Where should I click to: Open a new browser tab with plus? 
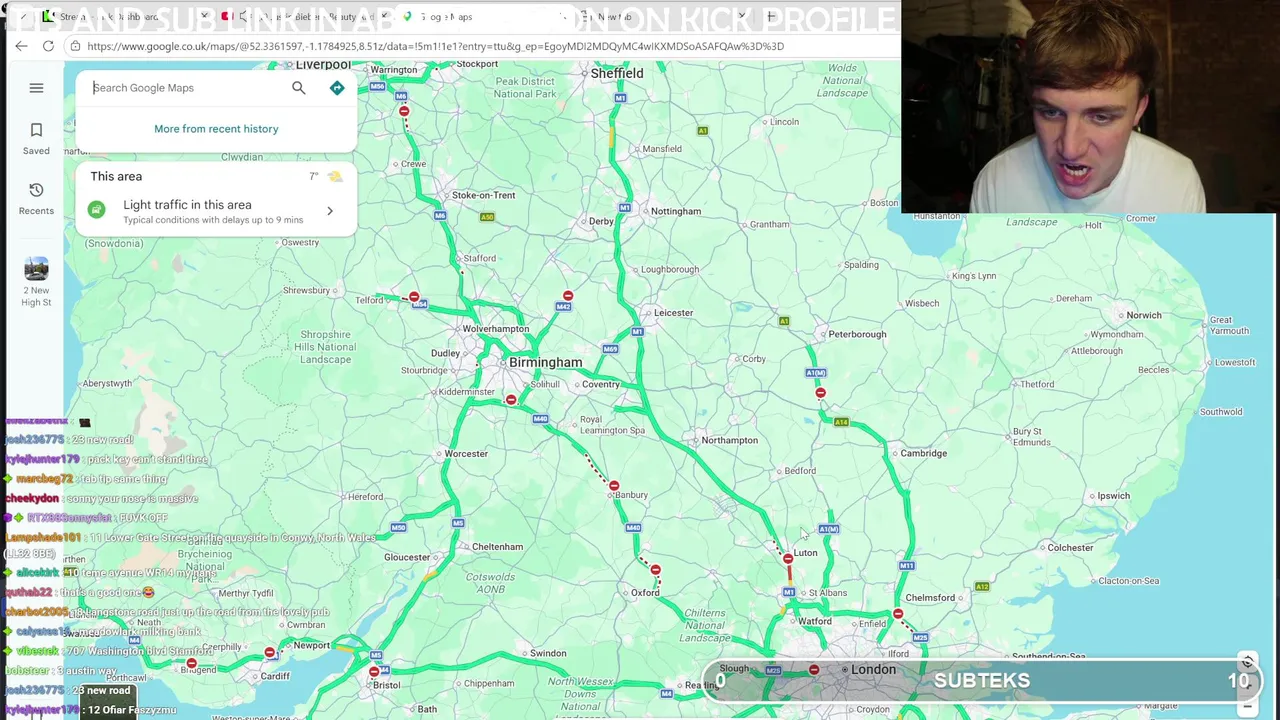point(771,17)
